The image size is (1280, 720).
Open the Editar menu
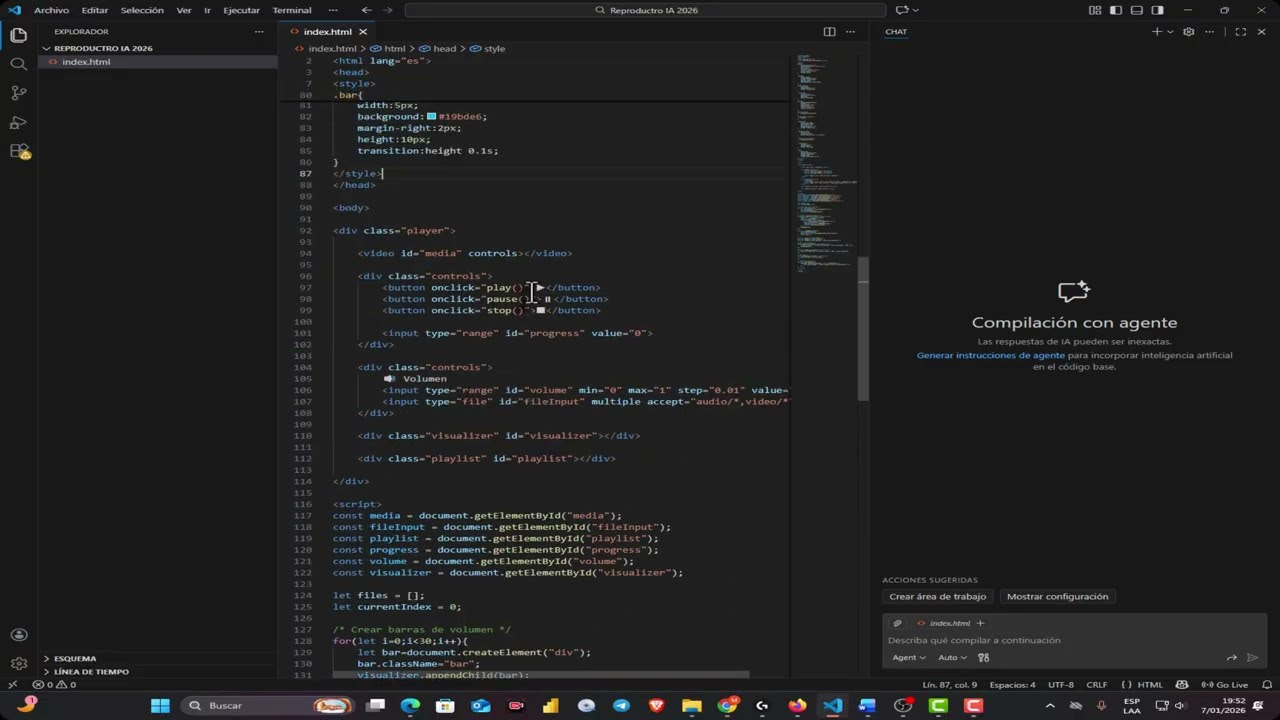pos(95,10)
